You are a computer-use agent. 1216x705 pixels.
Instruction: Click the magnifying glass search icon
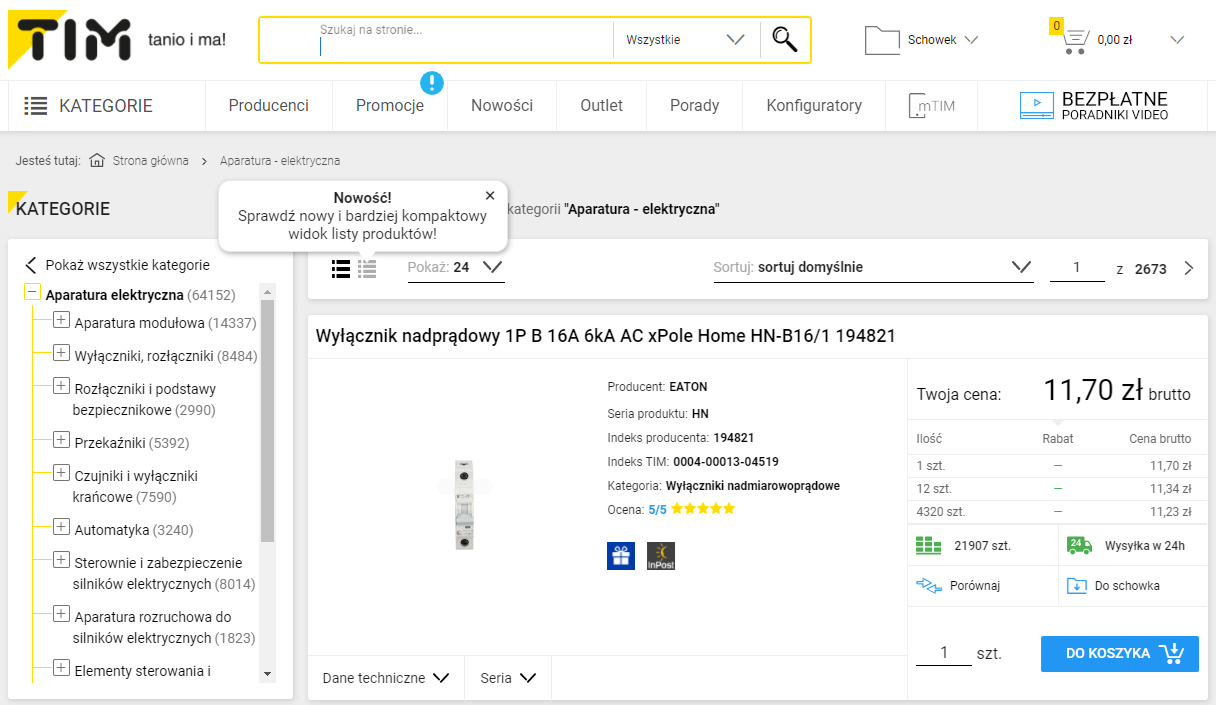click(x=785, y=40)
